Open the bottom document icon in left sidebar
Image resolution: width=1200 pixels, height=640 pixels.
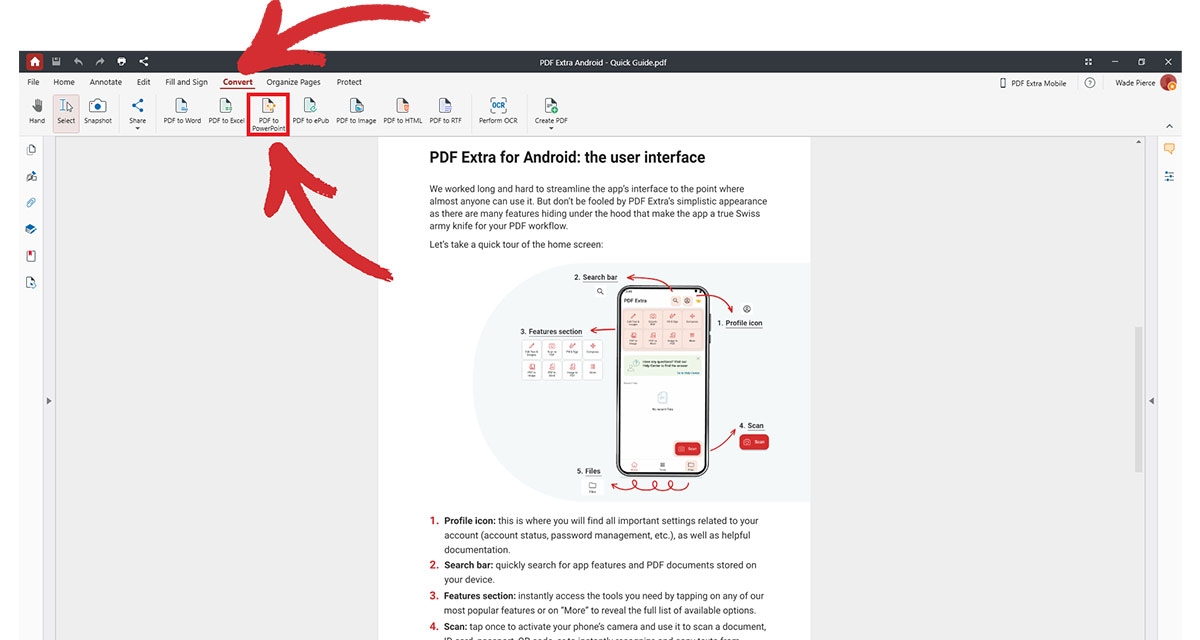[32, 283]
